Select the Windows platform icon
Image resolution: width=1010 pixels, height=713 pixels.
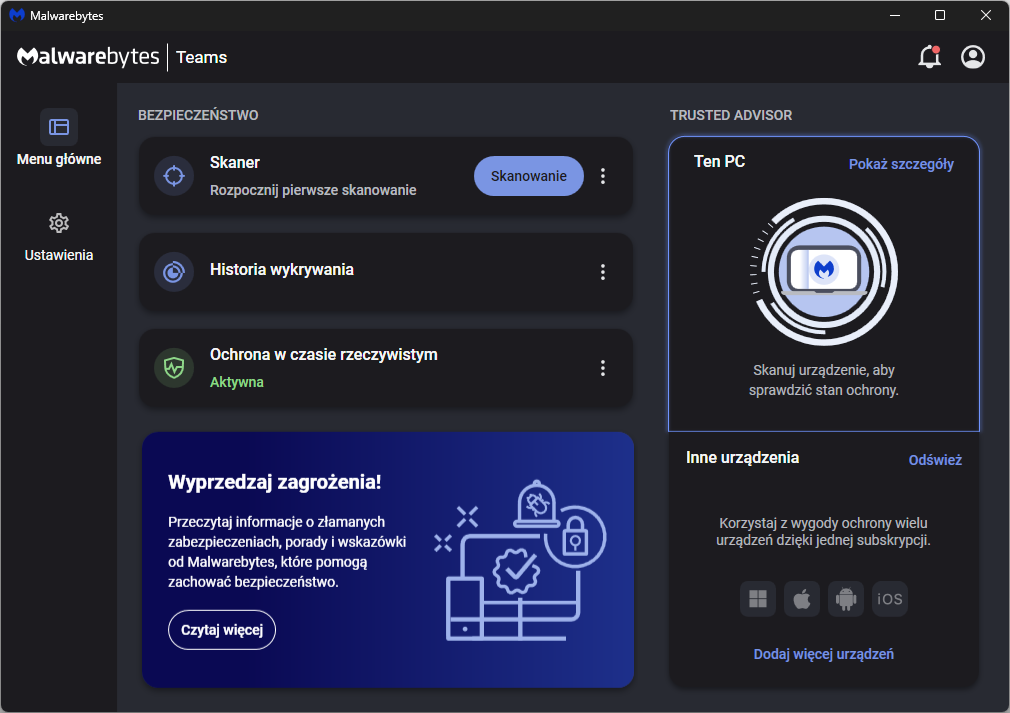pos(758,599)
